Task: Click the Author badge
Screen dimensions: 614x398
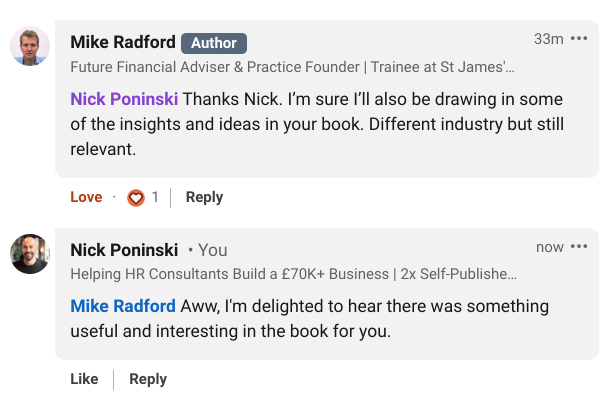Action: (x=214, y=43)
